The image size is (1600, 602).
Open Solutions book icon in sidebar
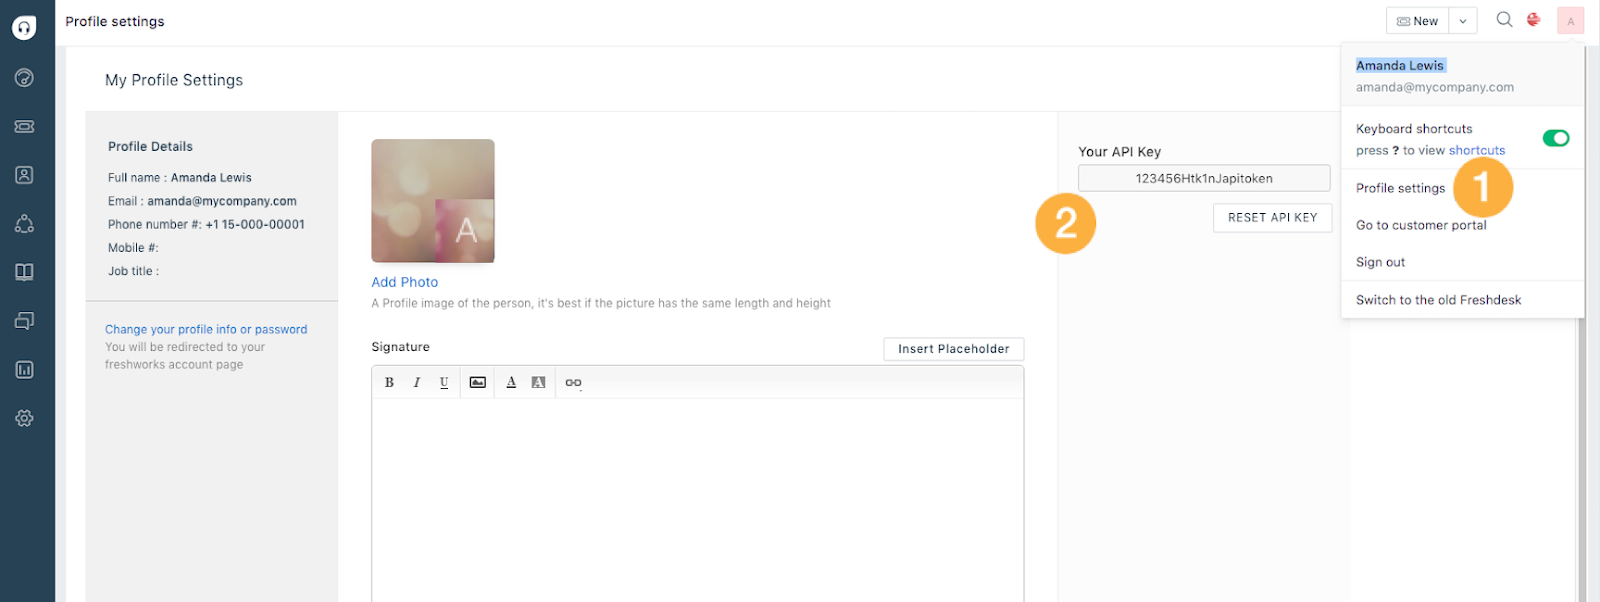click(24, 272)
